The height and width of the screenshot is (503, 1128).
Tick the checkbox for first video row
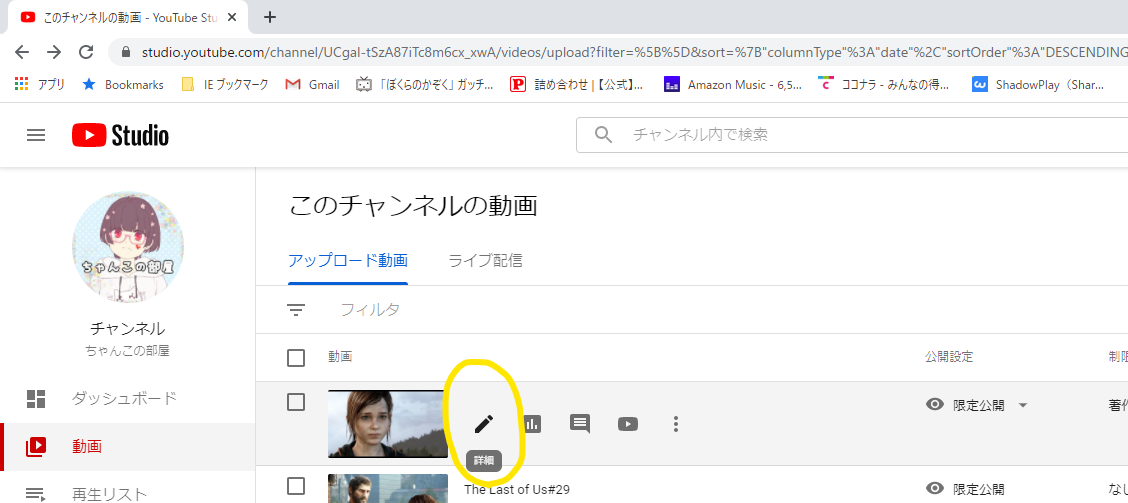click(x=296, y=402)
